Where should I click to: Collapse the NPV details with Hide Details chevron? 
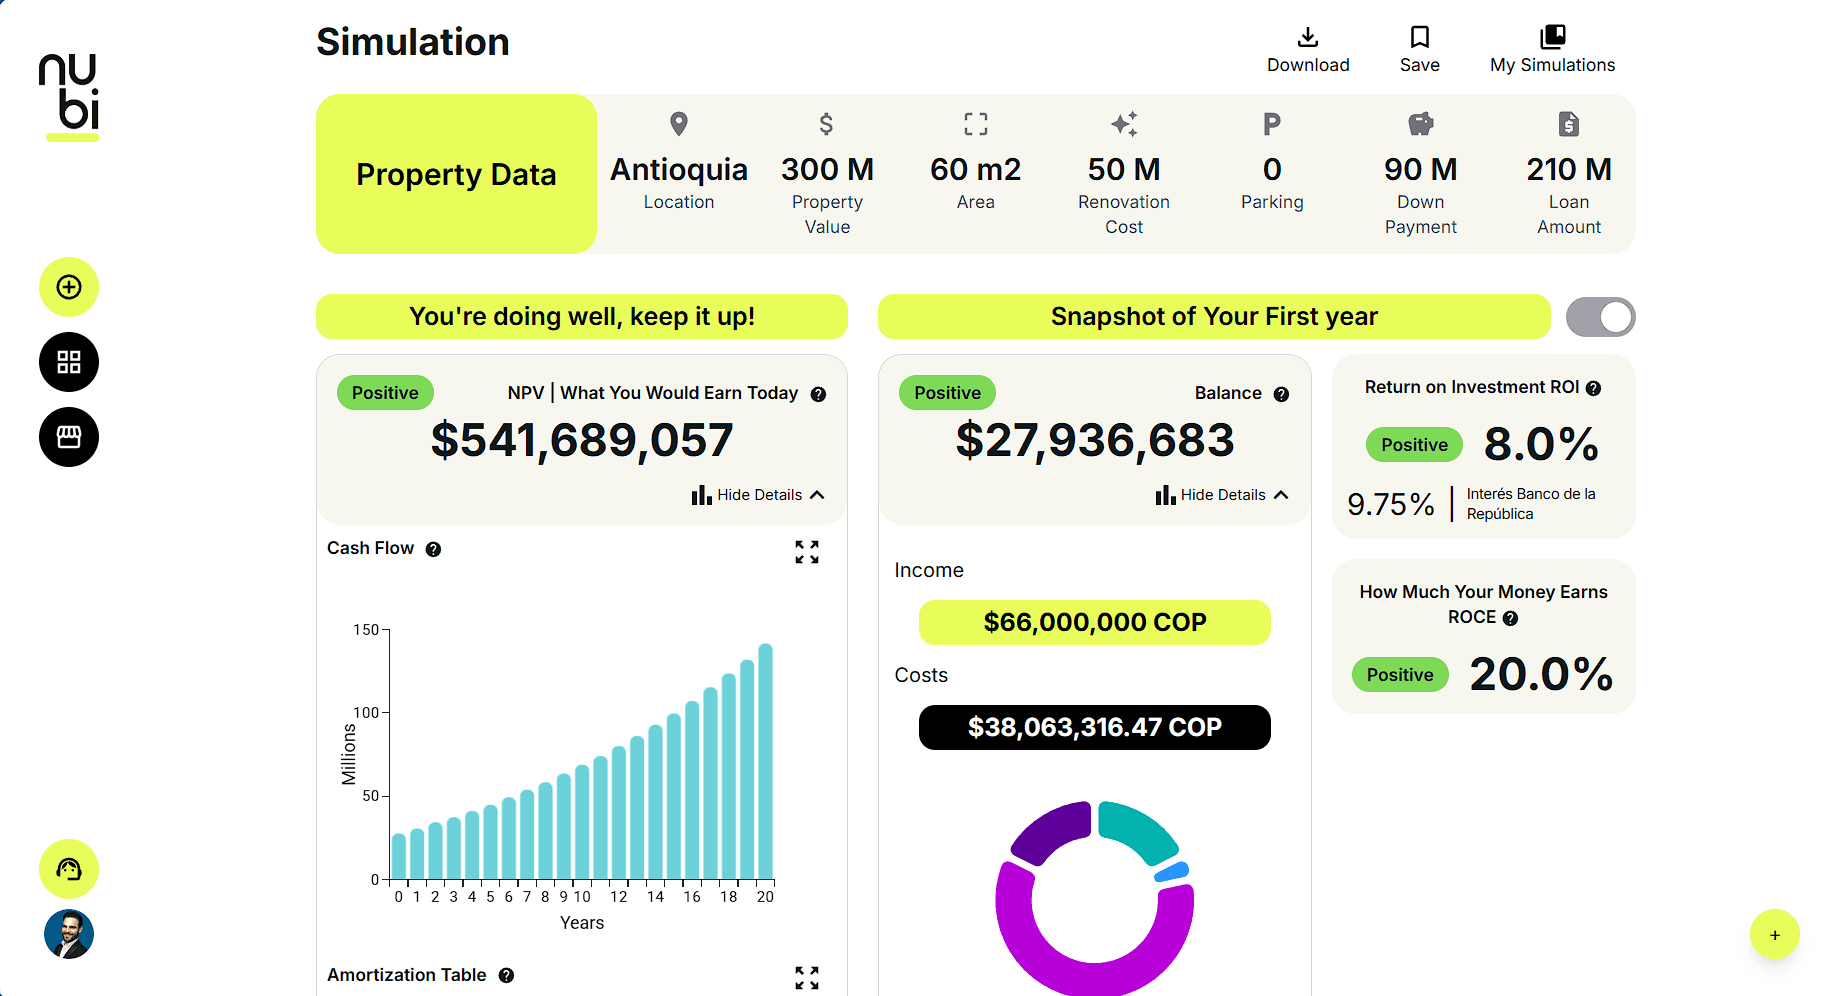(x=818, y=494)
